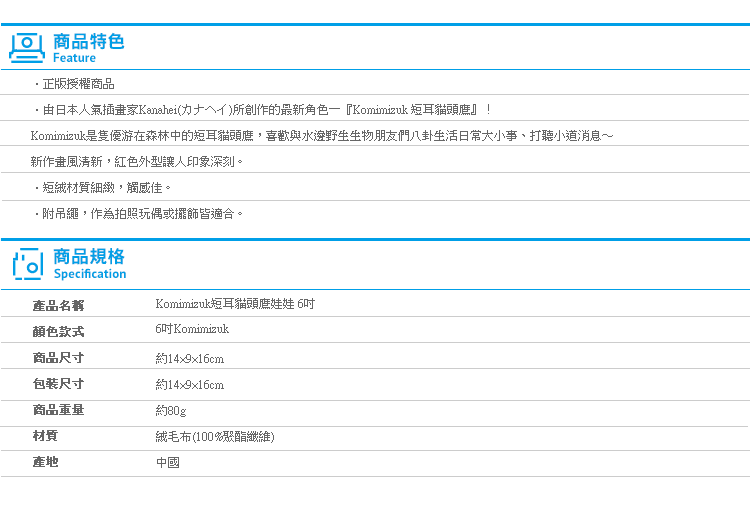Click the value 'Komimizuk短耳貓頭鷹娃娃 6吋'
This screenshot has width=750, height=528.
tap(235, 304)
